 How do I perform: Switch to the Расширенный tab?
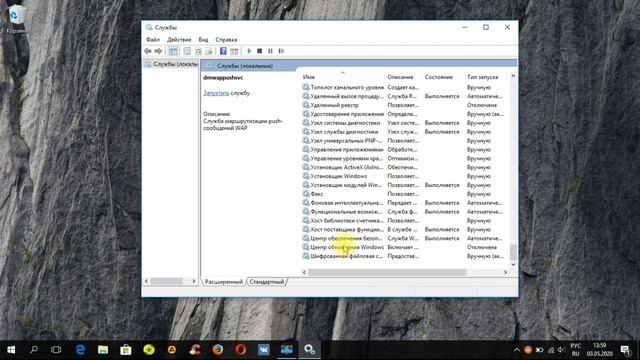(x=224, y=282)
